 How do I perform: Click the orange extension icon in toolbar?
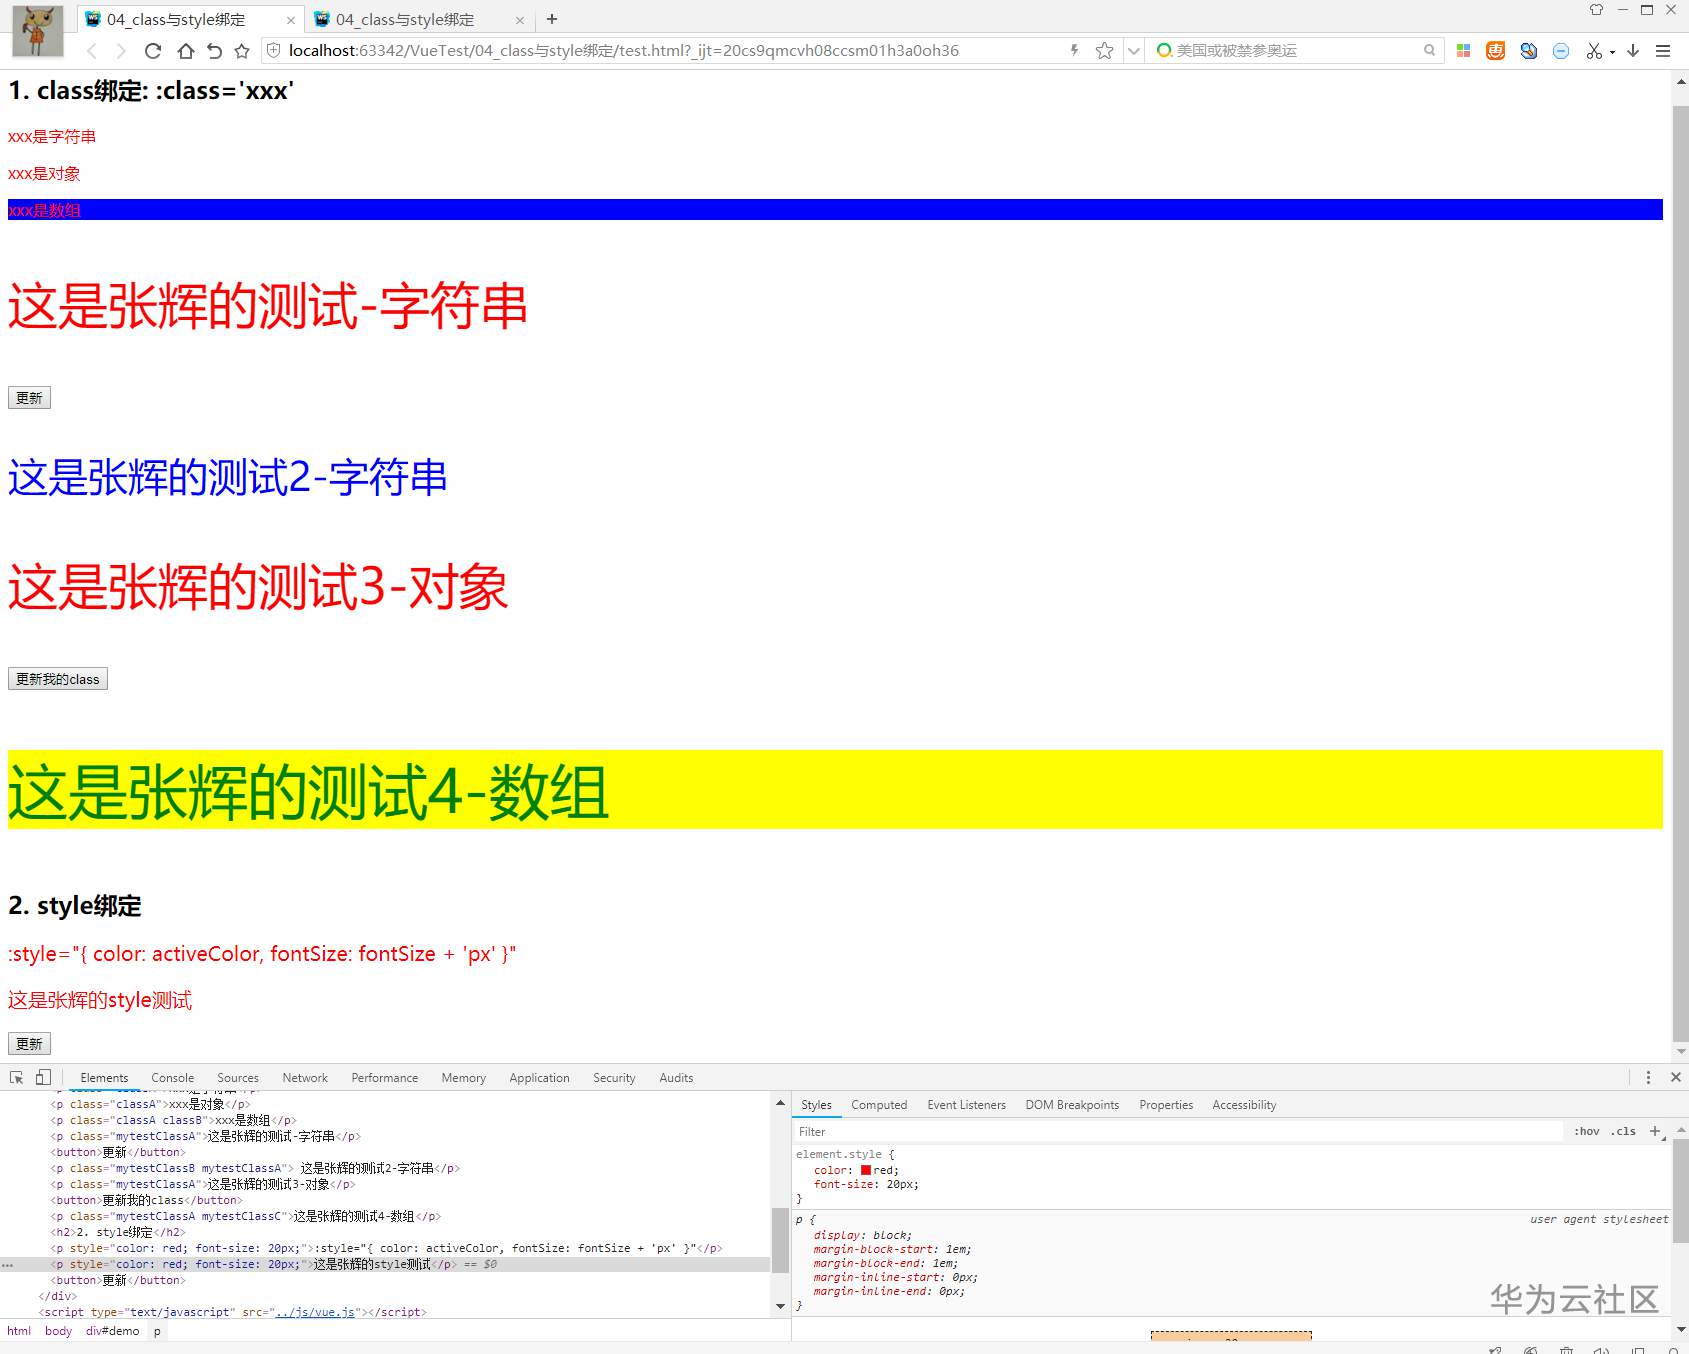tap(1496, 51)
